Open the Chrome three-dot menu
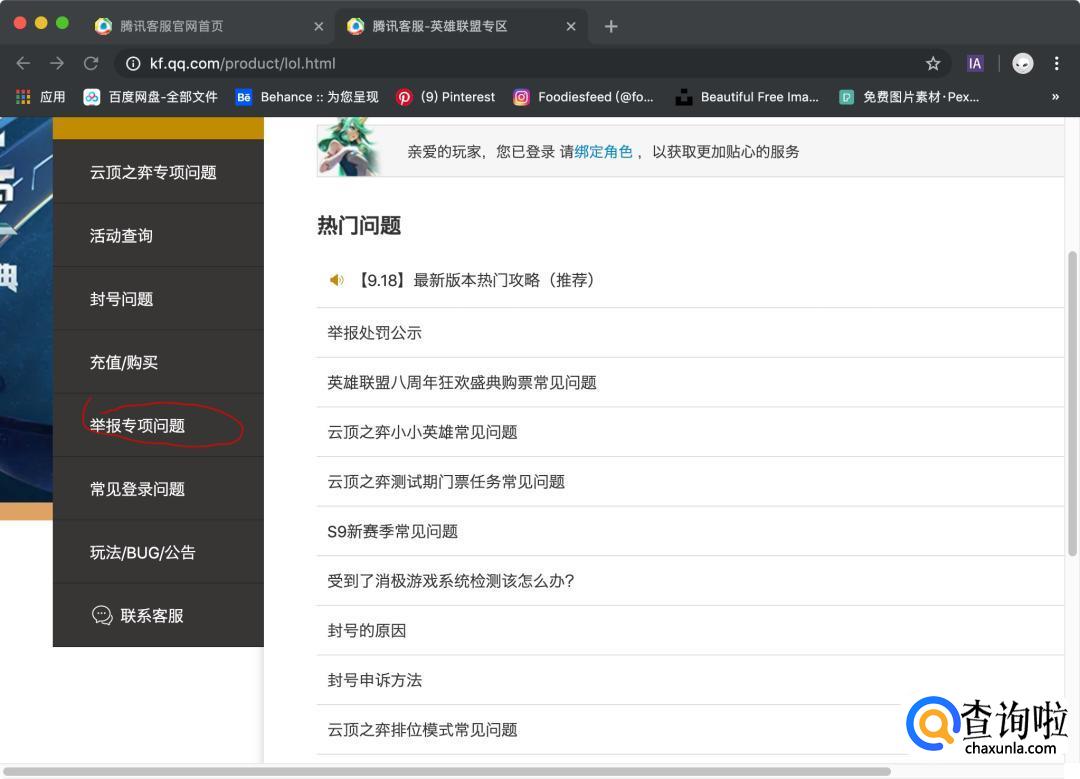 pos(1057,63)
